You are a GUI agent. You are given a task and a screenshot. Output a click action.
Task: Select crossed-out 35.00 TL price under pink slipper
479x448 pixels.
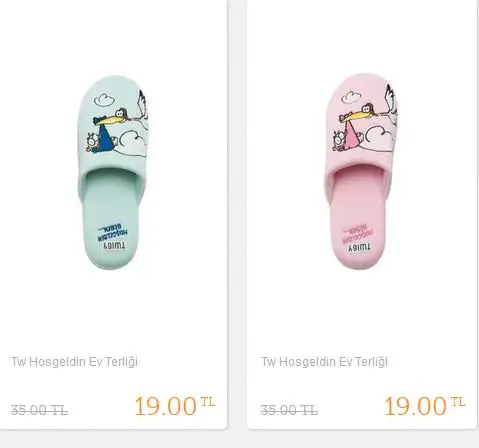coord(289,410)
